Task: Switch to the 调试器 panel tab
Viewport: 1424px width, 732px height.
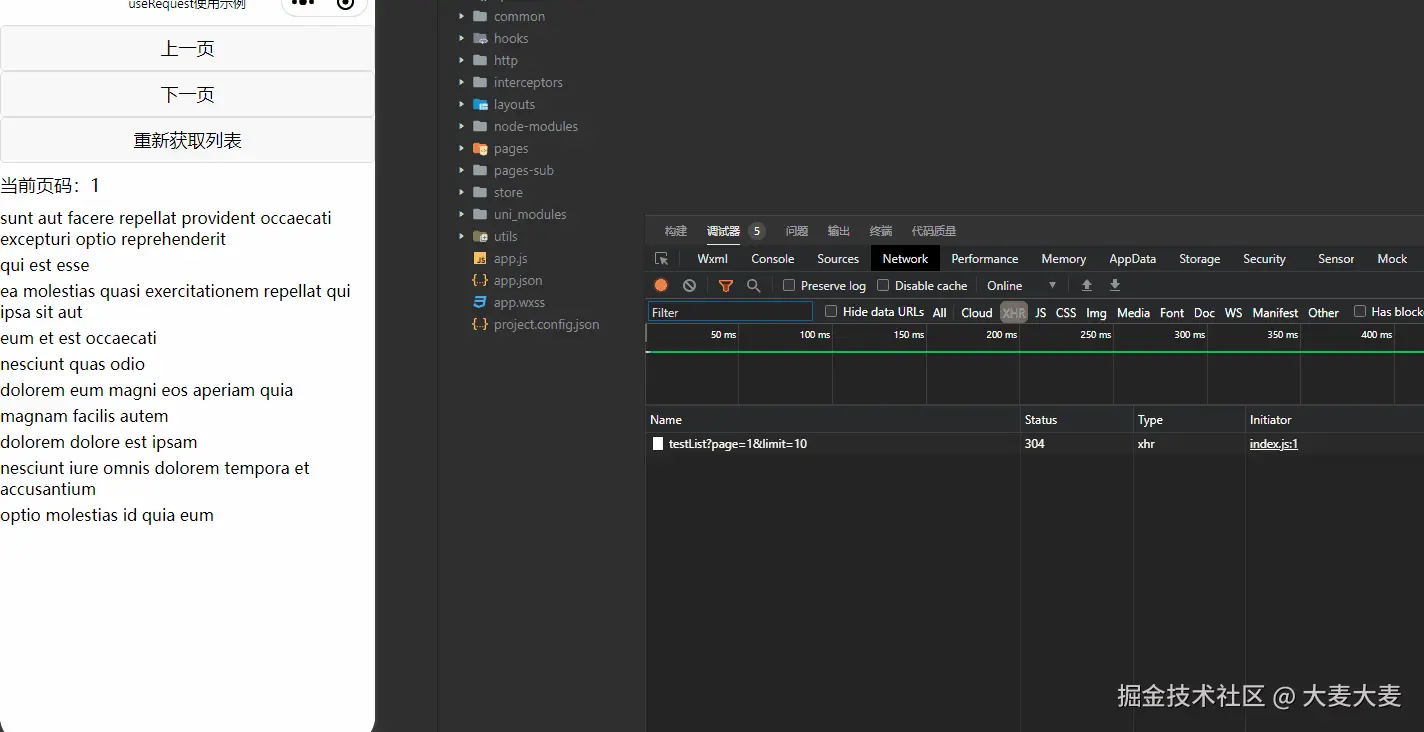Action: [x=723, y=231]
